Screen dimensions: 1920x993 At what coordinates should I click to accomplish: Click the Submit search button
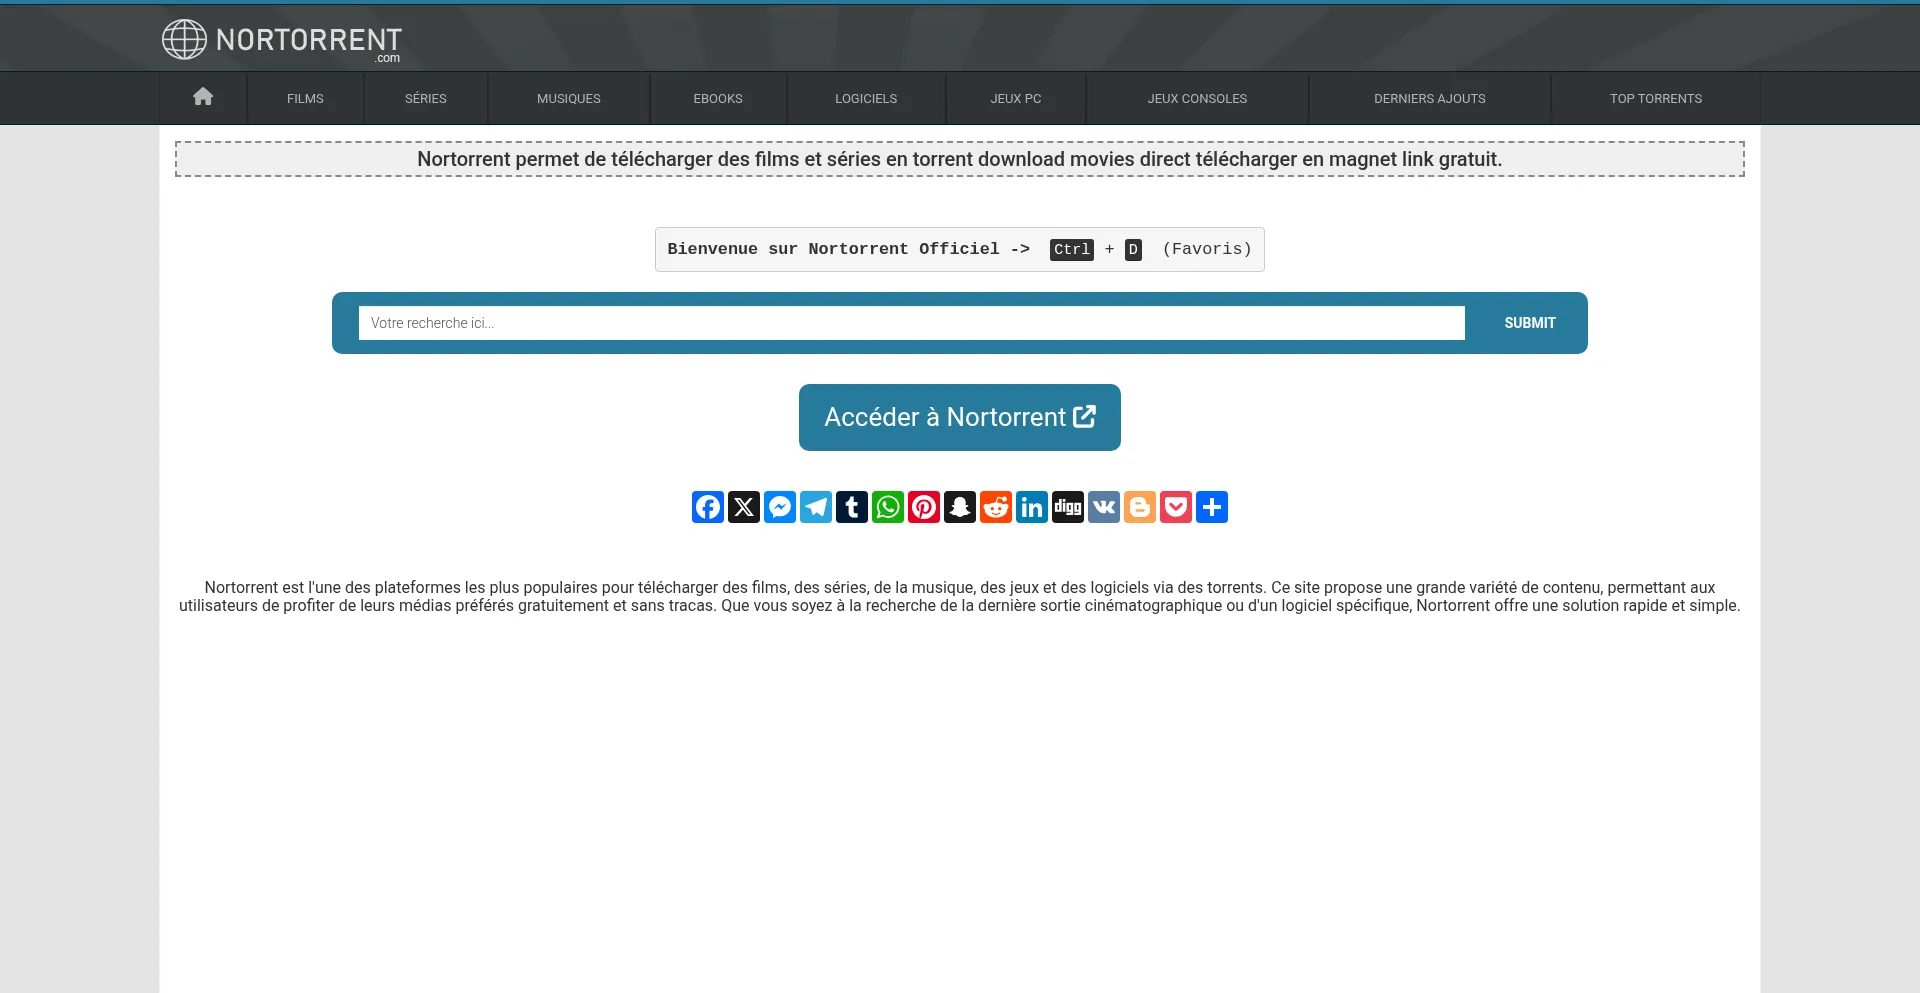click(x=1530, y=323)
